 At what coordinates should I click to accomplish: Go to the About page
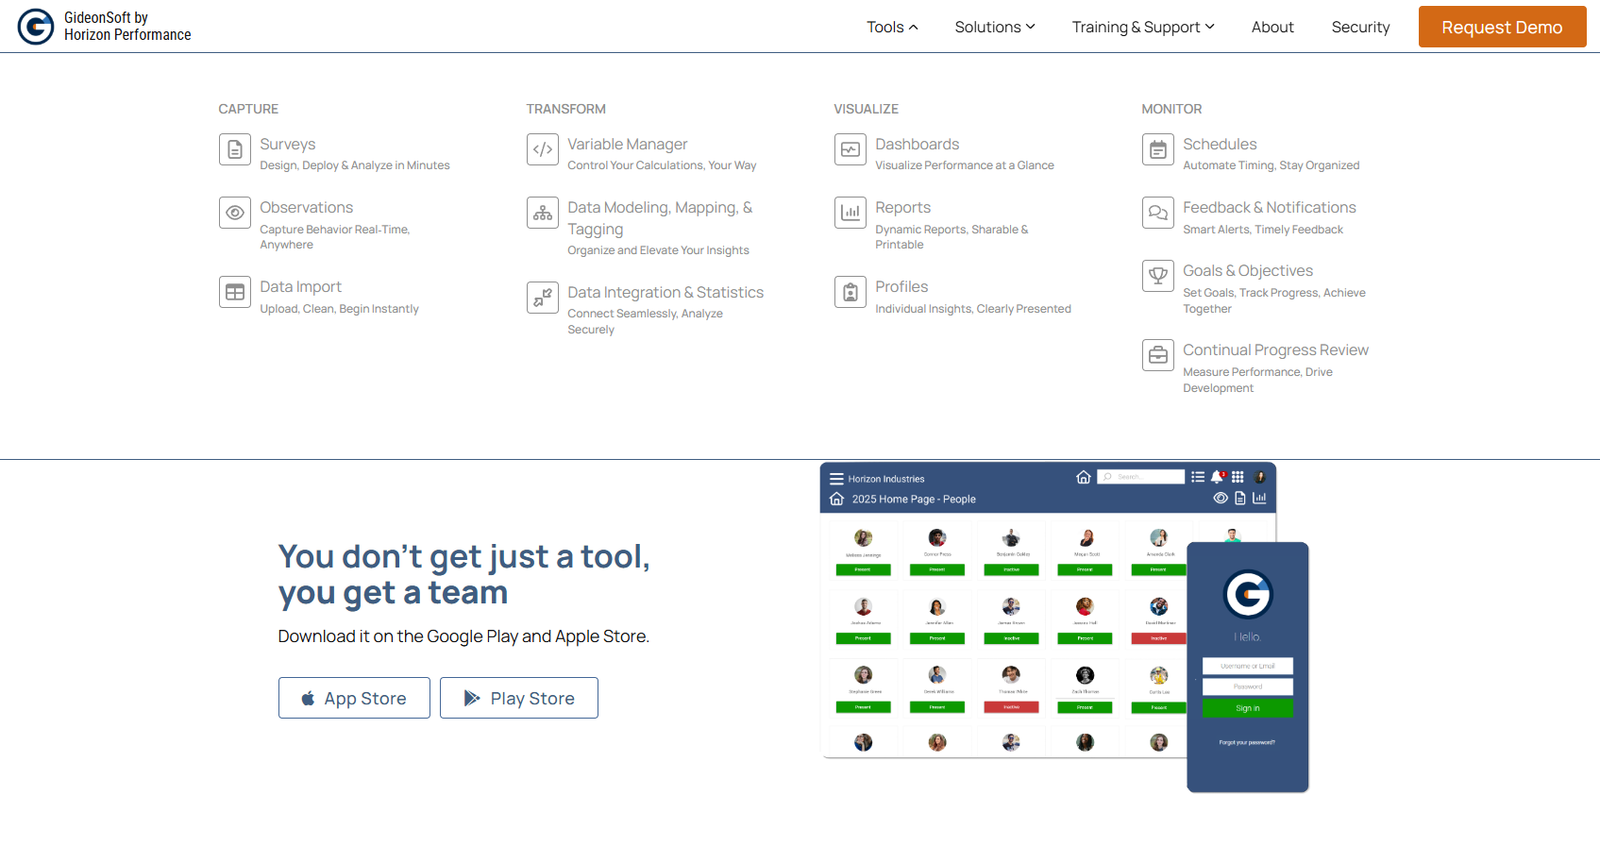1272,27
